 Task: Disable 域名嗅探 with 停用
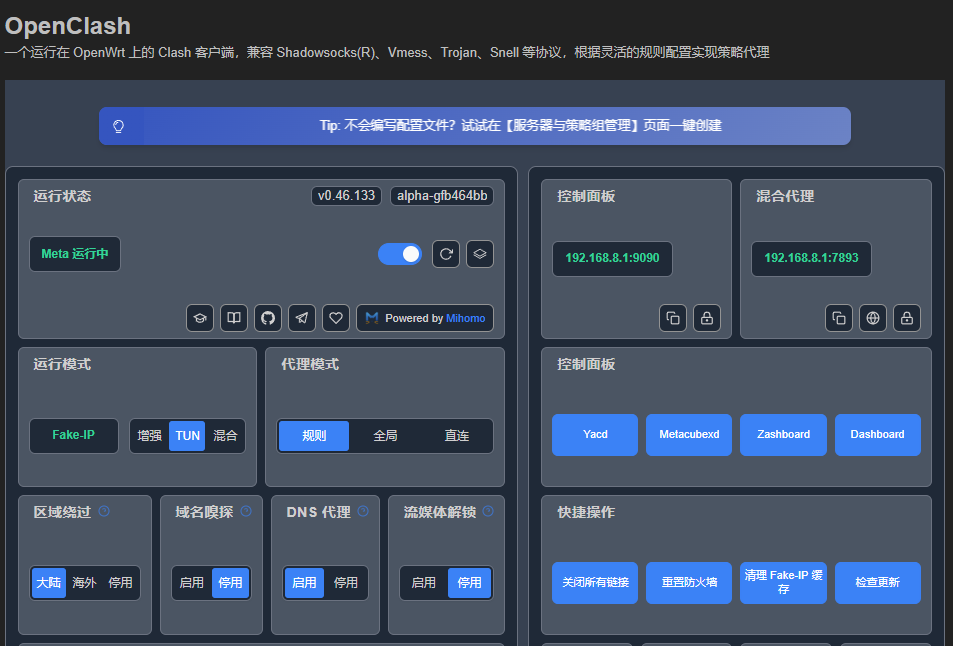(230, 583)
